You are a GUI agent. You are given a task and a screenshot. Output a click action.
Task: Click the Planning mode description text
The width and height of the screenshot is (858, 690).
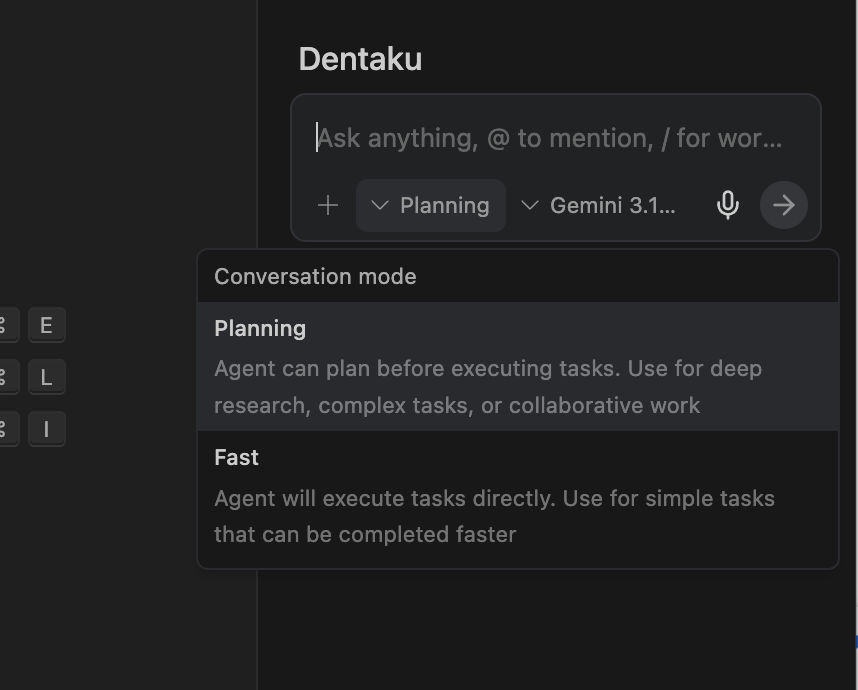coord(488,387)
